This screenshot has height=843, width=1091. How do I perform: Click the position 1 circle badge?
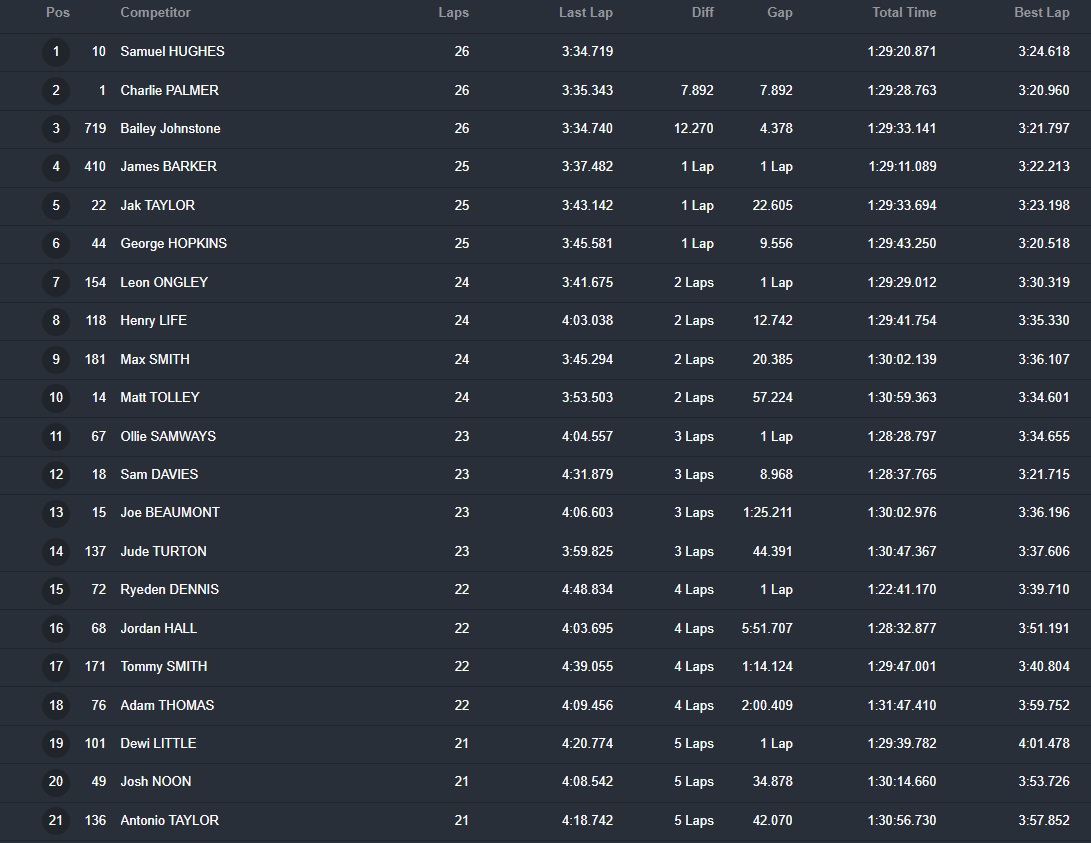click(56, 52)
